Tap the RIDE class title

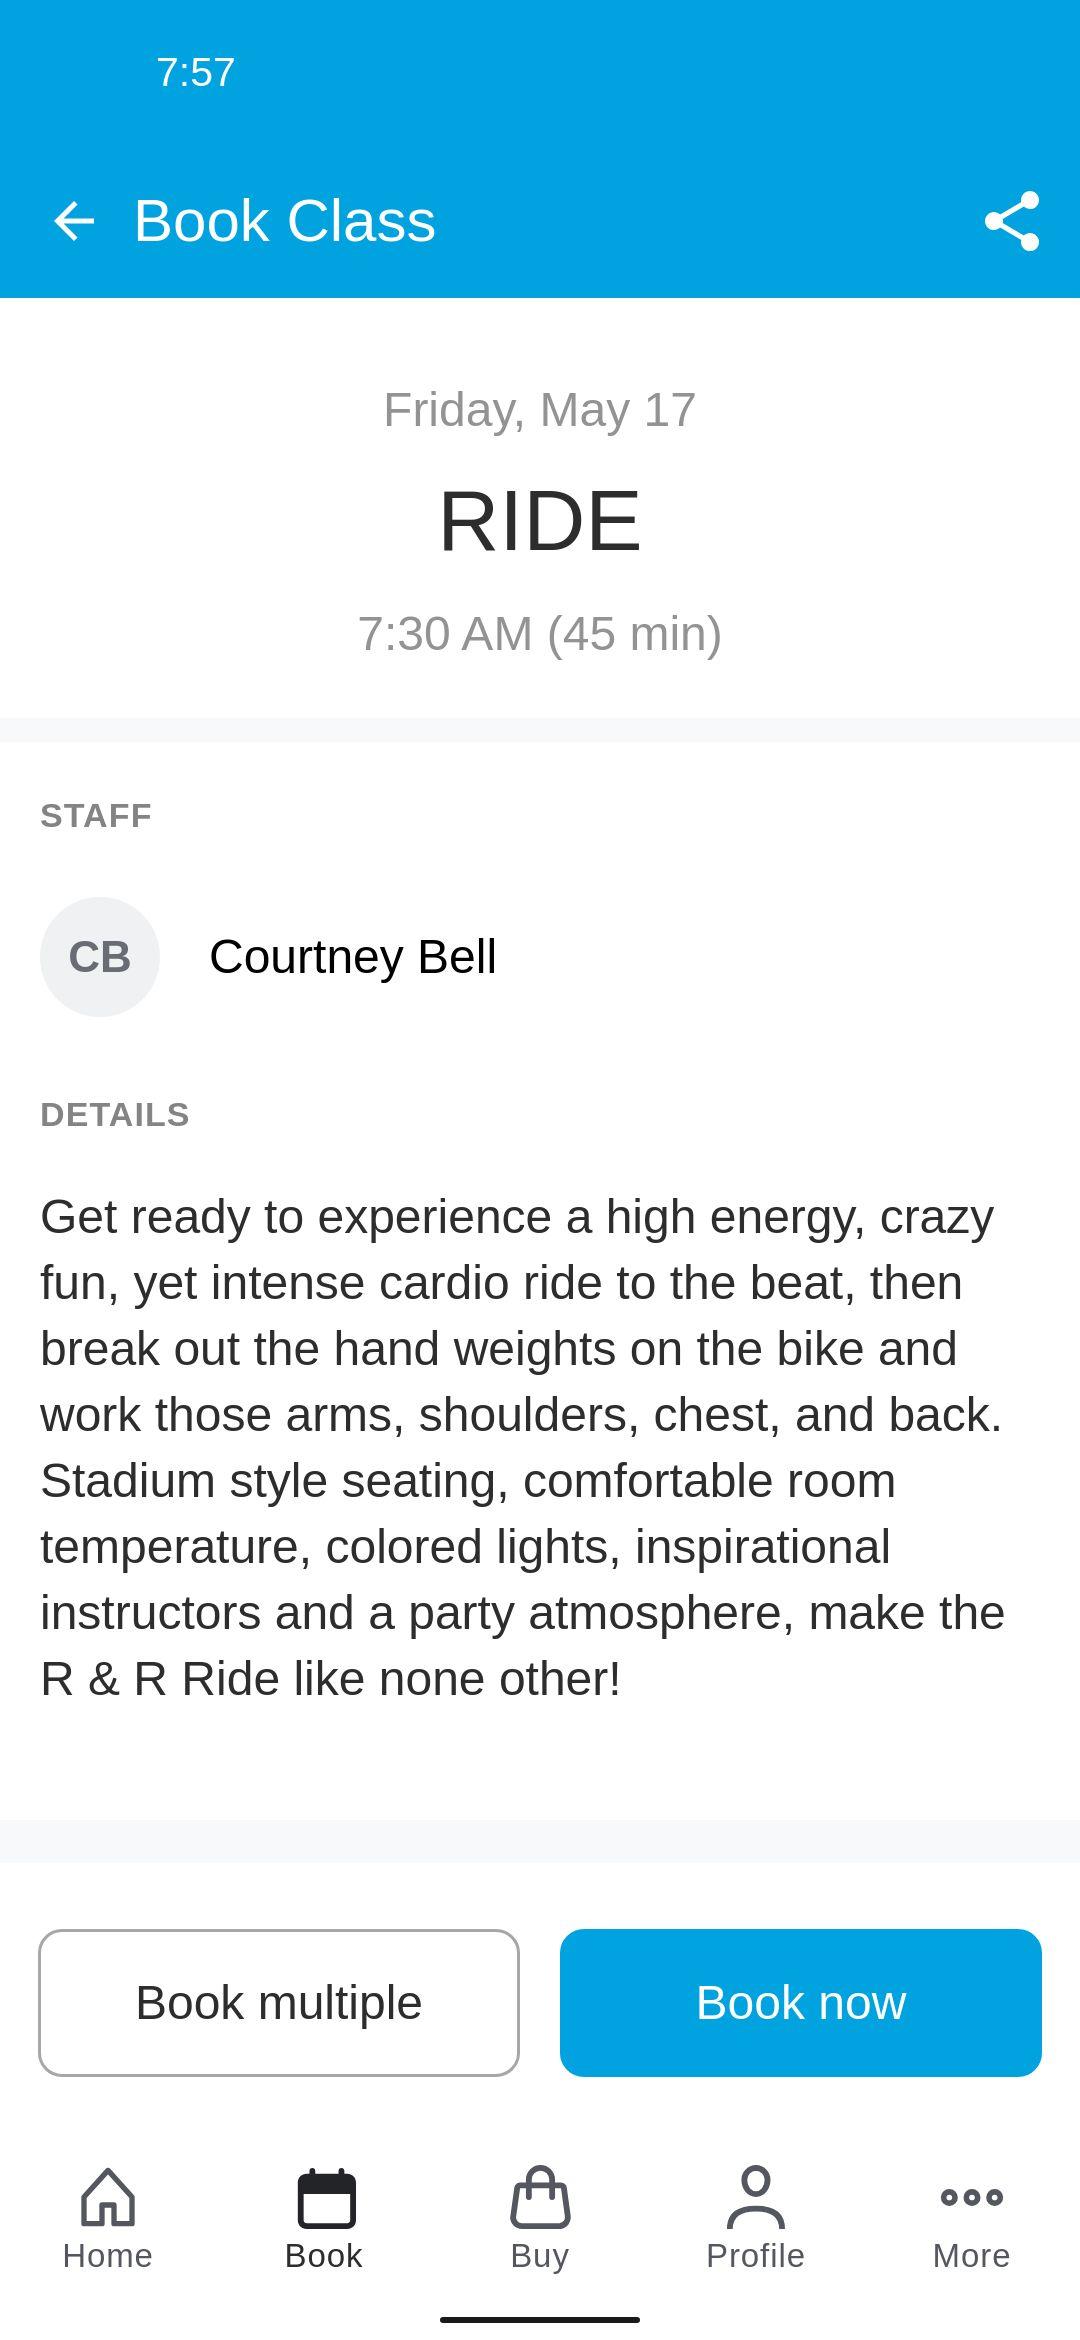click(x=540, y=521)
